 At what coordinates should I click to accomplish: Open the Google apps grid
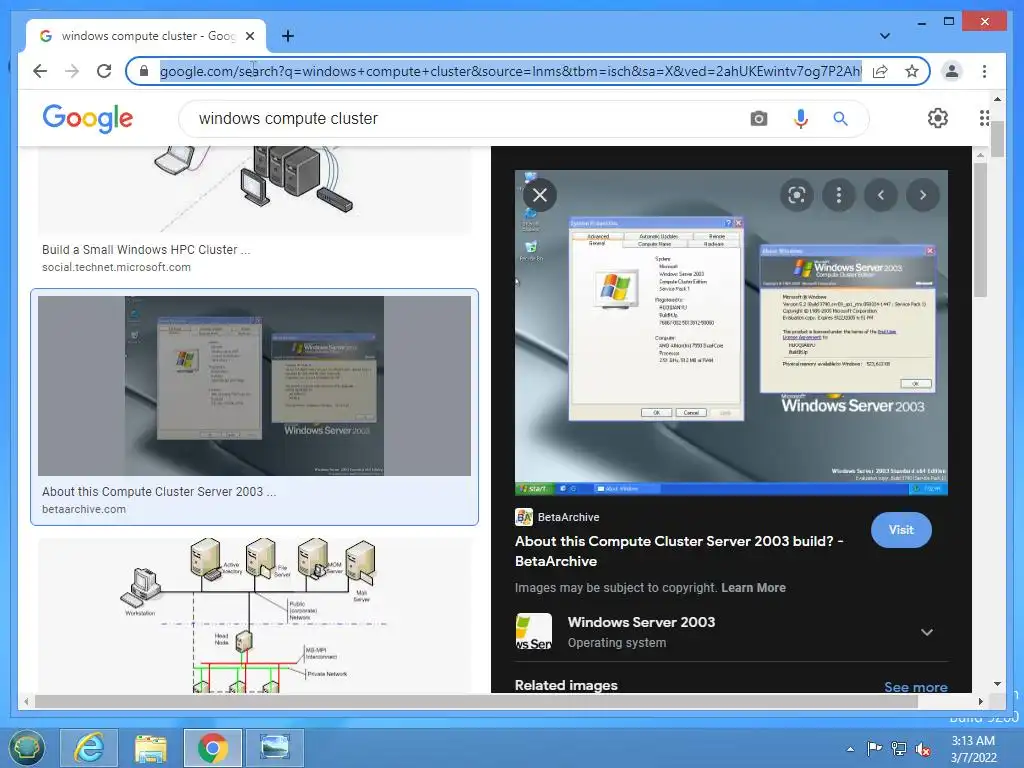click(x=984, y=118)
